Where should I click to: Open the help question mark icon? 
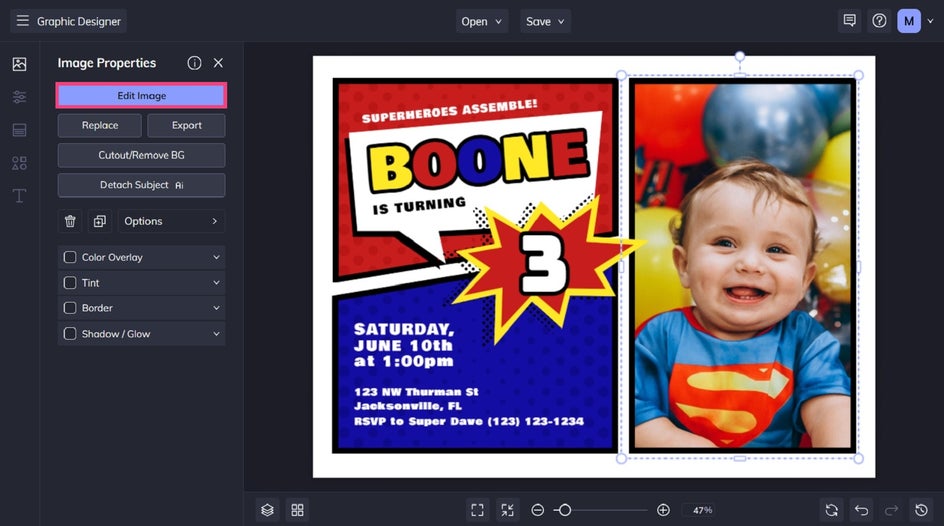pyautogui.click(x=879, y=21)
